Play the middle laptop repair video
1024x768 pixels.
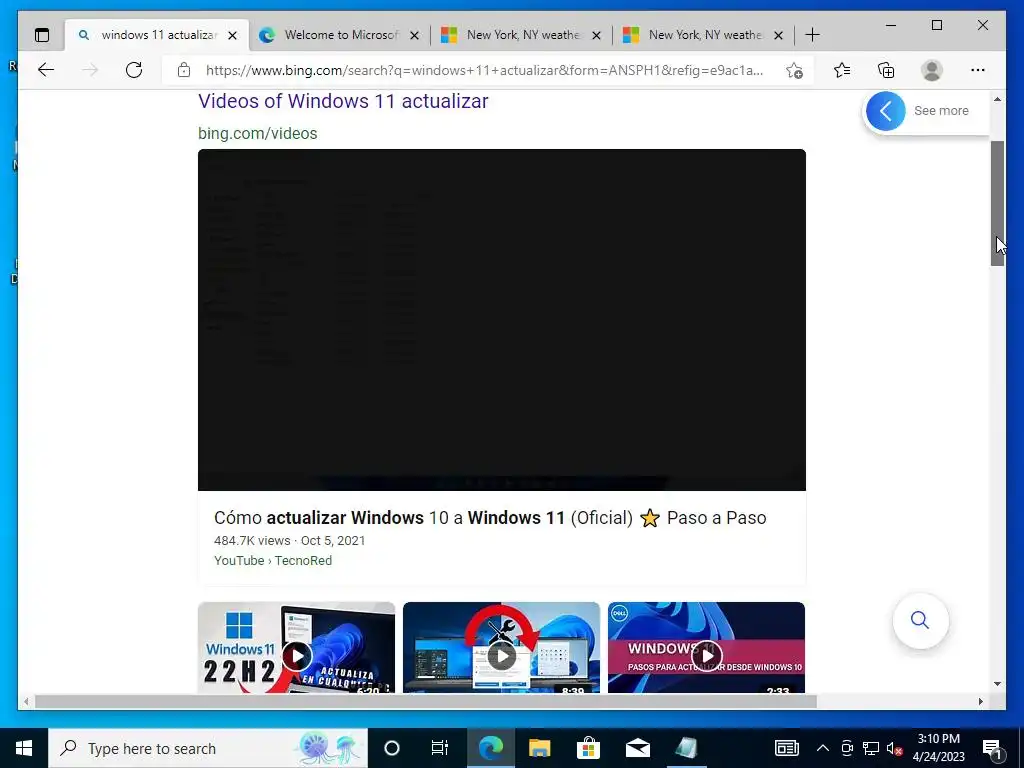click(502, 647)
